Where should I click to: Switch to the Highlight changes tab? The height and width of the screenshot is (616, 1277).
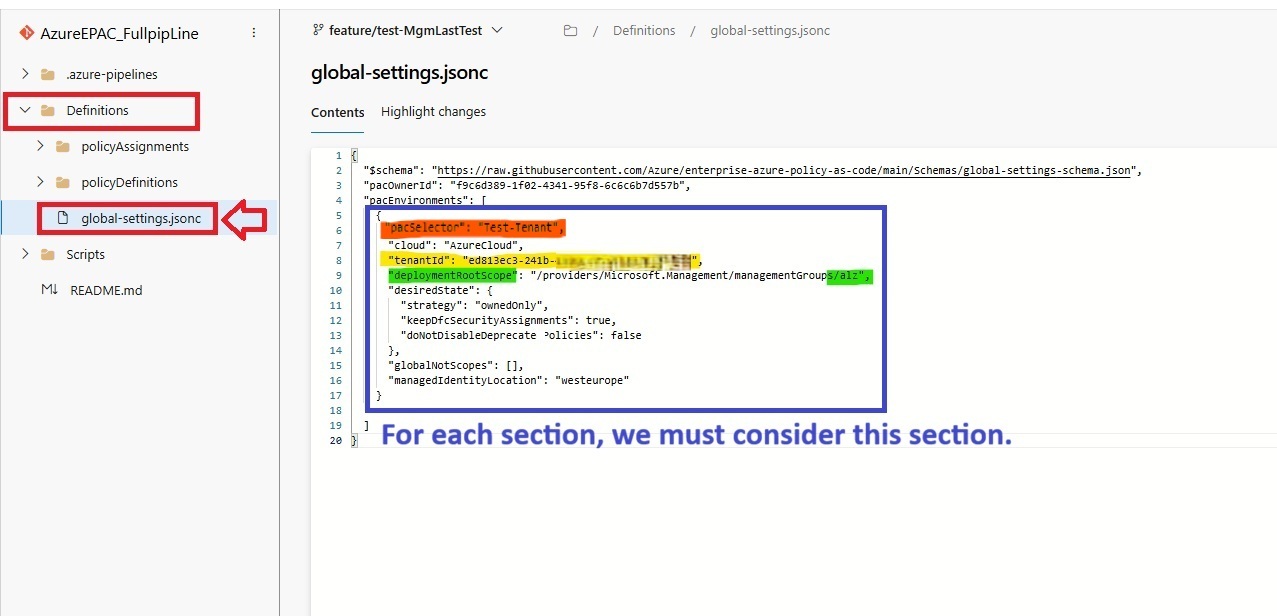(433, 112)
